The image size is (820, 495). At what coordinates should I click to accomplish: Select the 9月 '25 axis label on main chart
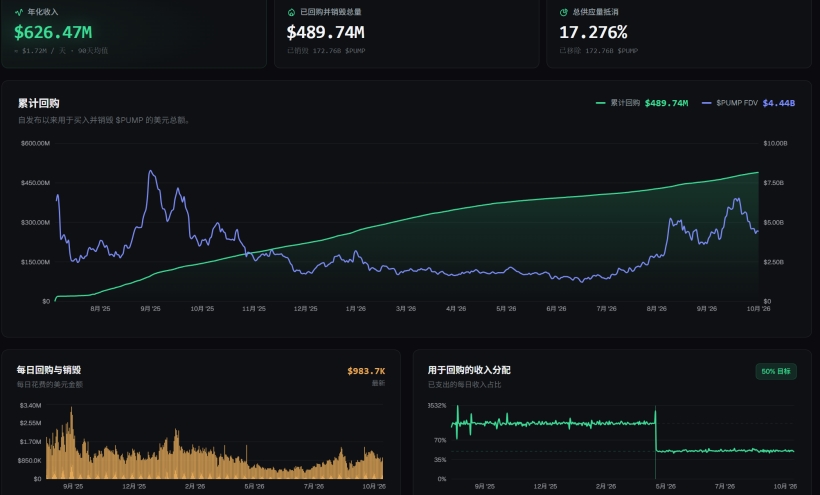(151, 309)
